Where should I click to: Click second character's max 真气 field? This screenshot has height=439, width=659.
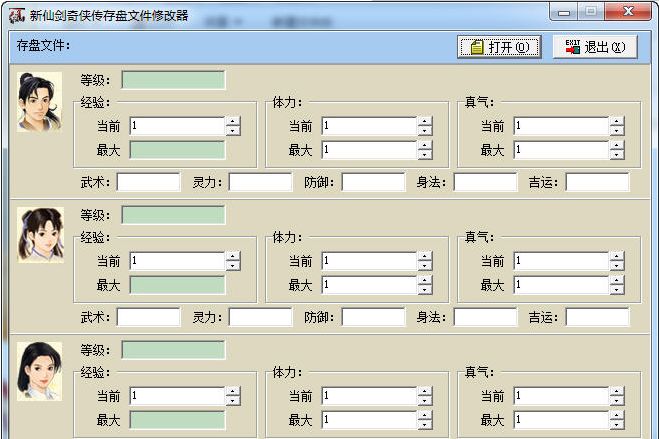pyautogui.click(x=561, y=285)
